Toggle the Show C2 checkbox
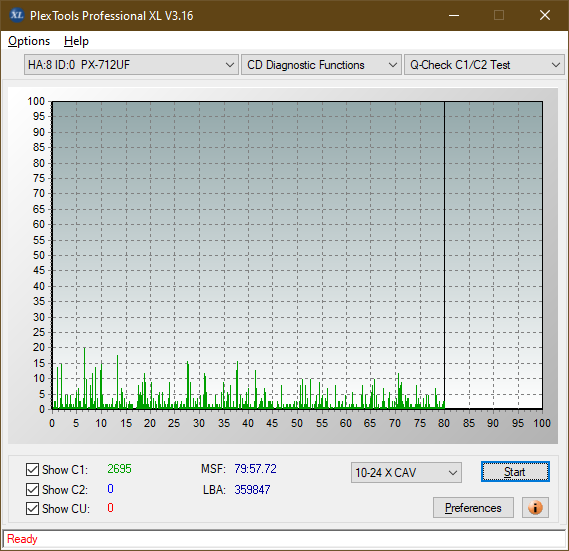This screenshot has width=569, height=551. click(x=32, y=489)
